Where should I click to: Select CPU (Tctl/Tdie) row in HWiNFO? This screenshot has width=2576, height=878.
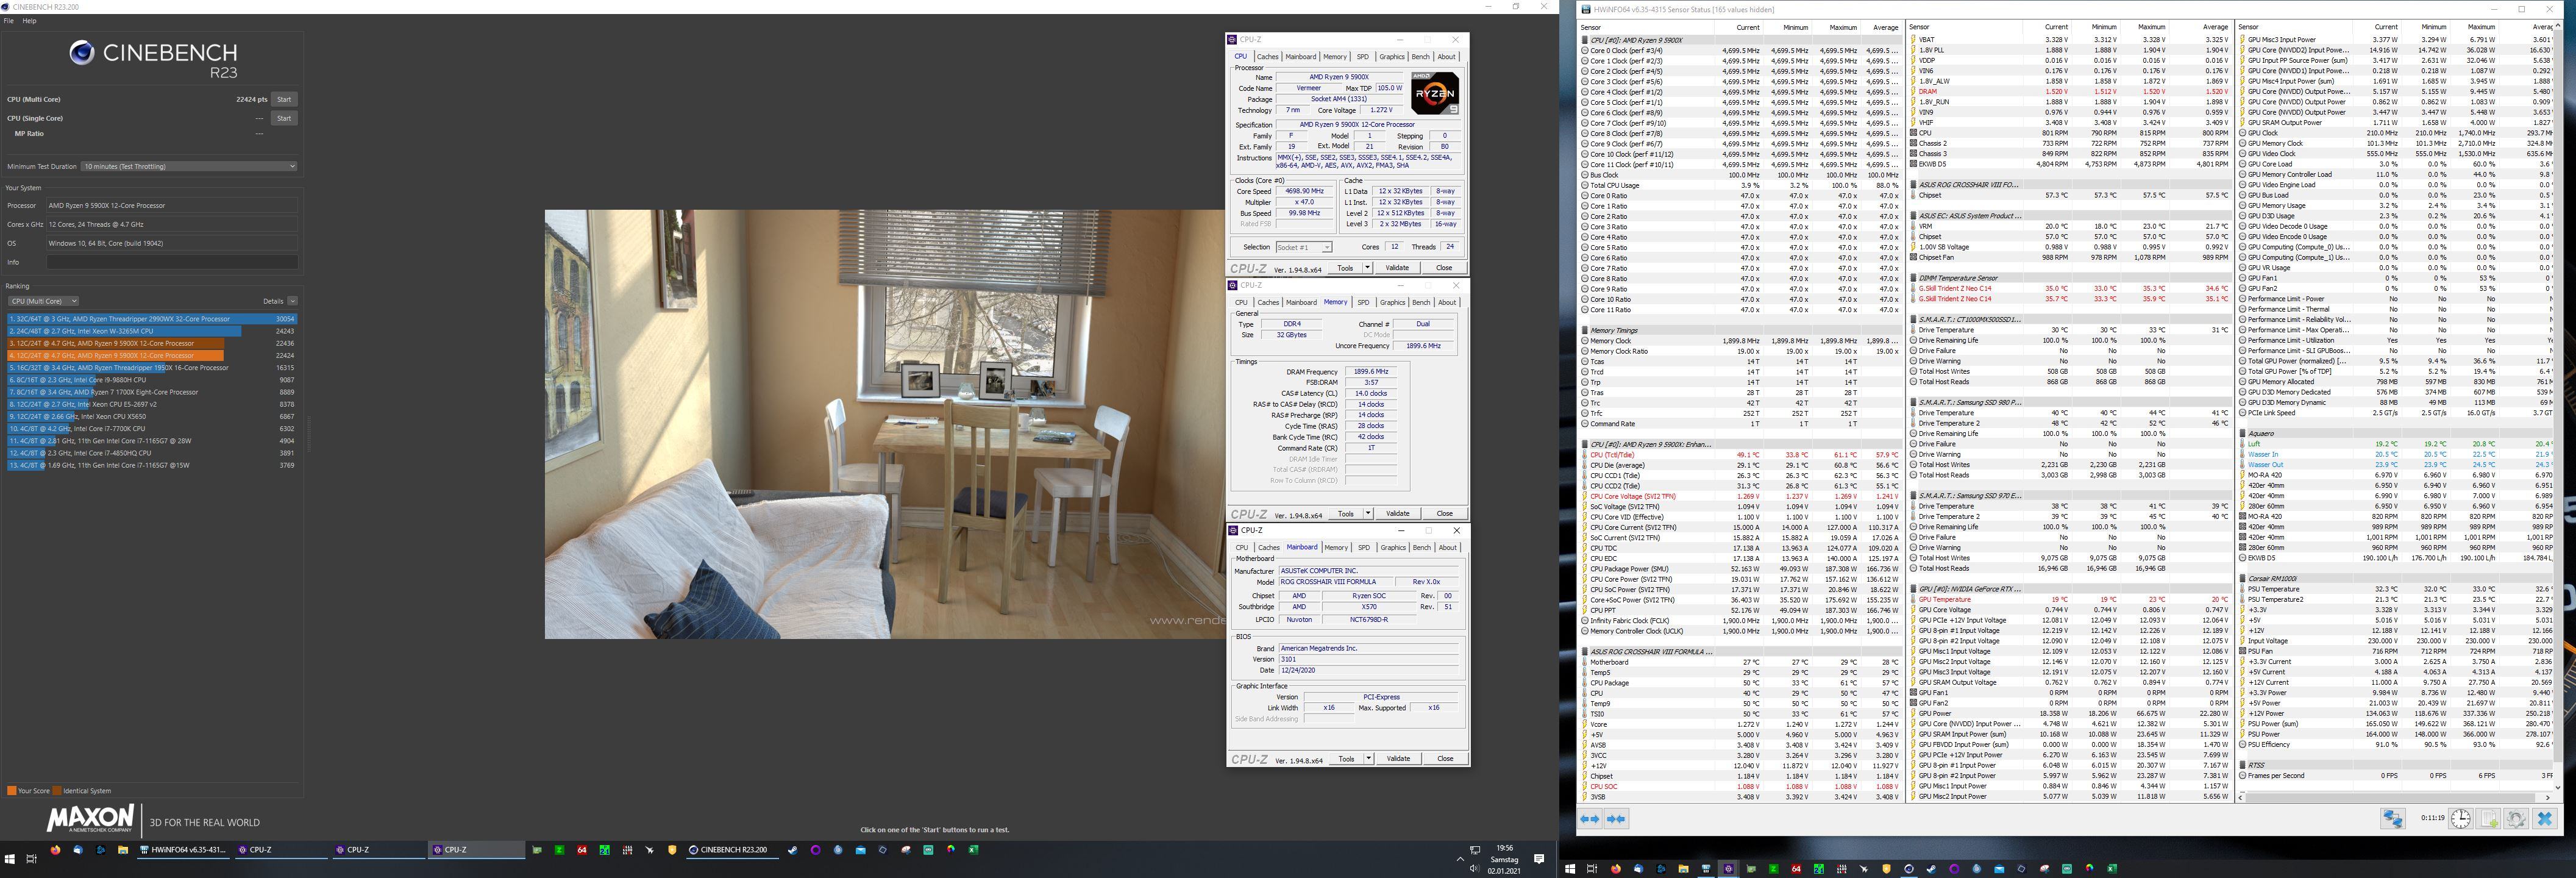1740,454
